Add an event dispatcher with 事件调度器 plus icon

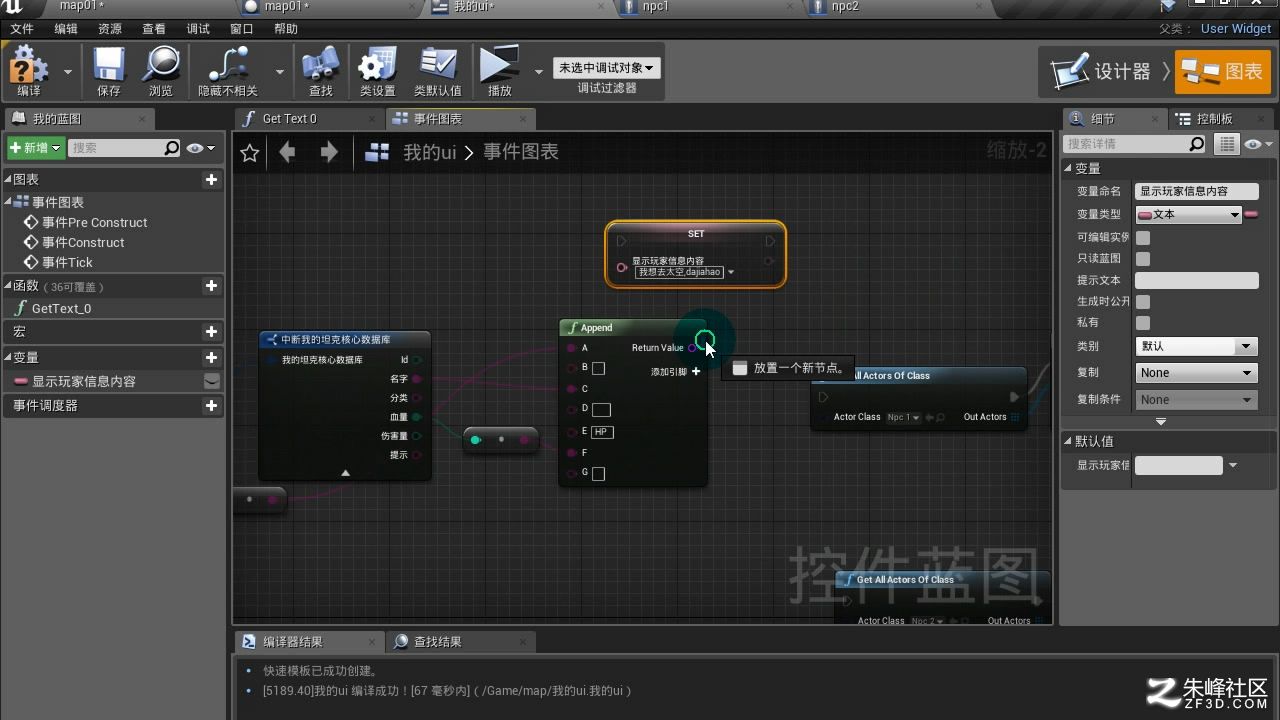(211, 406)
